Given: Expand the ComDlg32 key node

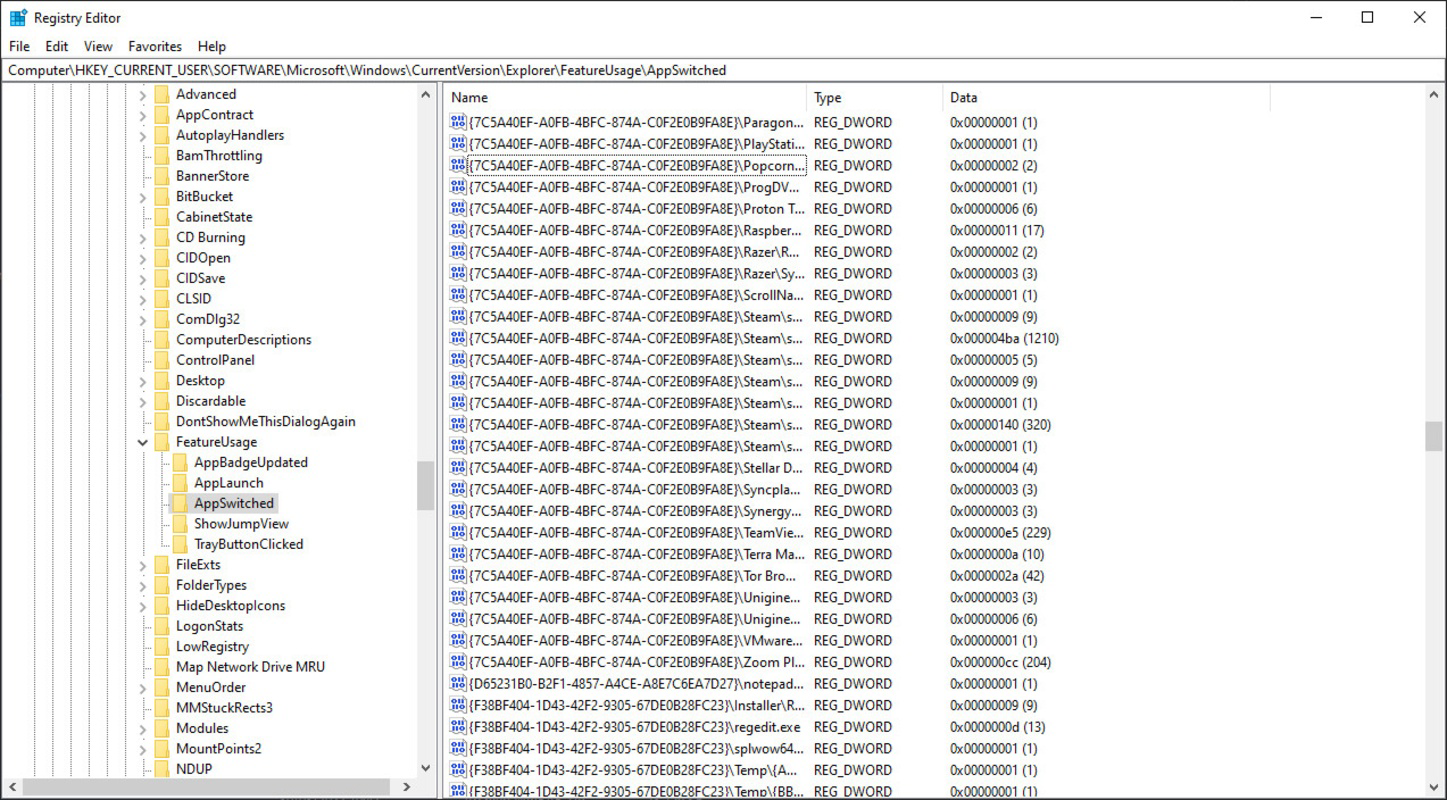Looking at the screenshot, I should pos(142,320).
